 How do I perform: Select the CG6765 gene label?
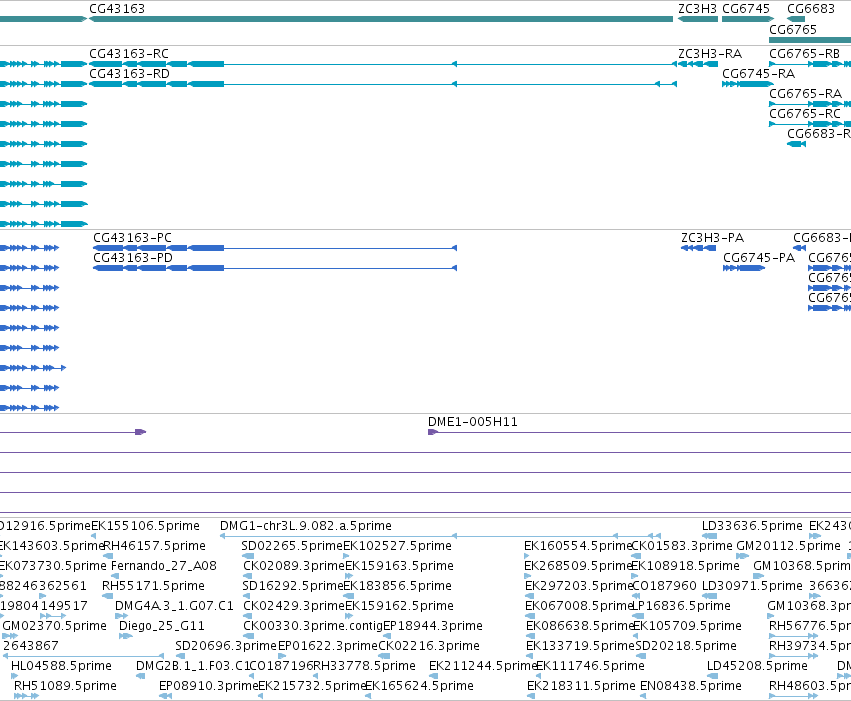(793, 29)
